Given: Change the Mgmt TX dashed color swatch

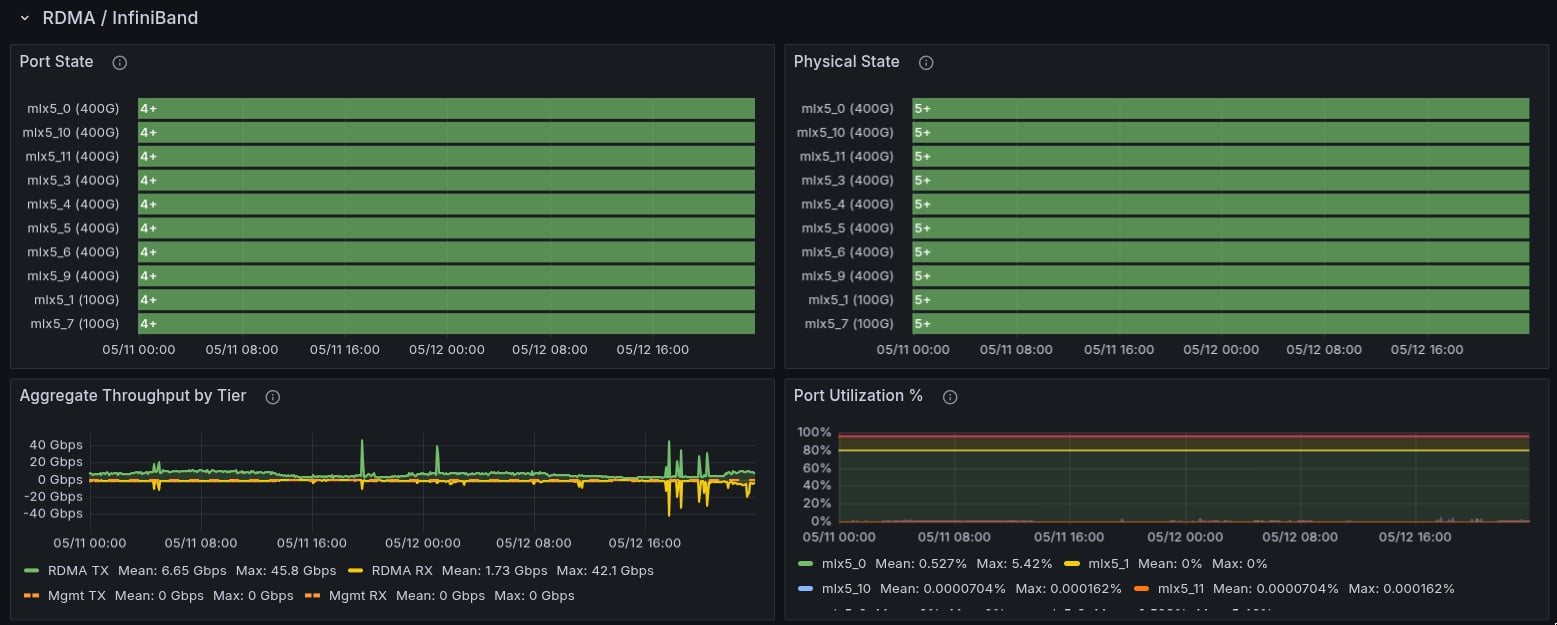Looking at the screenshot, I should 30,596.
